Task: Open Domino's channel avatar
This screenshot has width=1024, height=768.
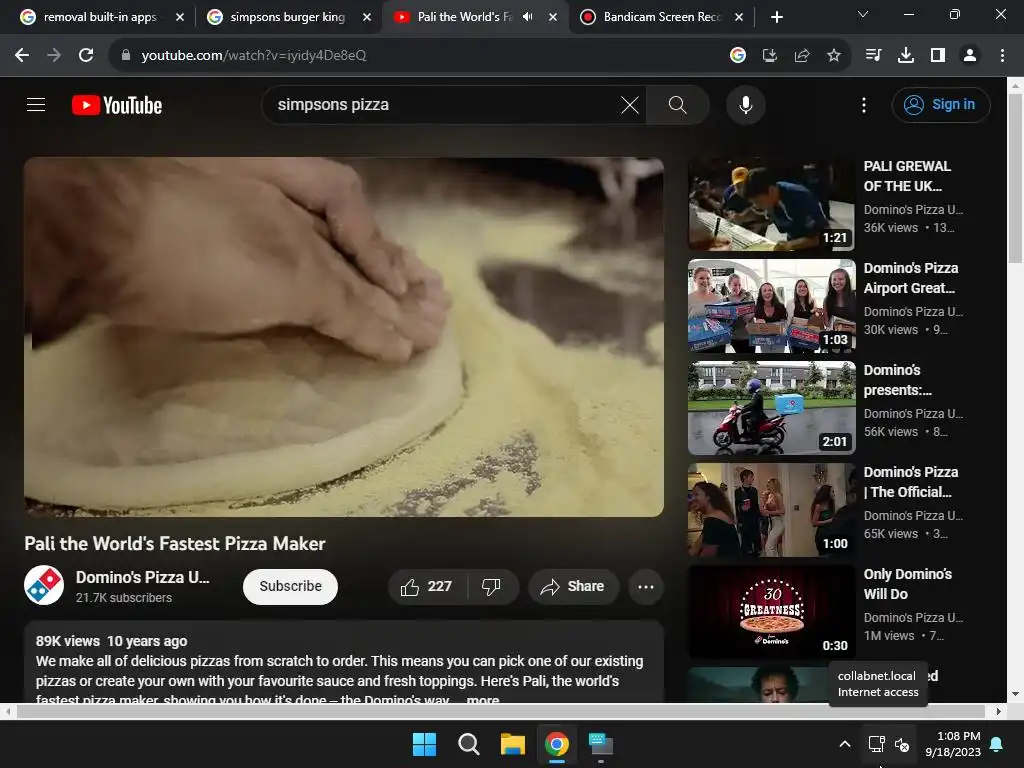Action: pos(44,585)
